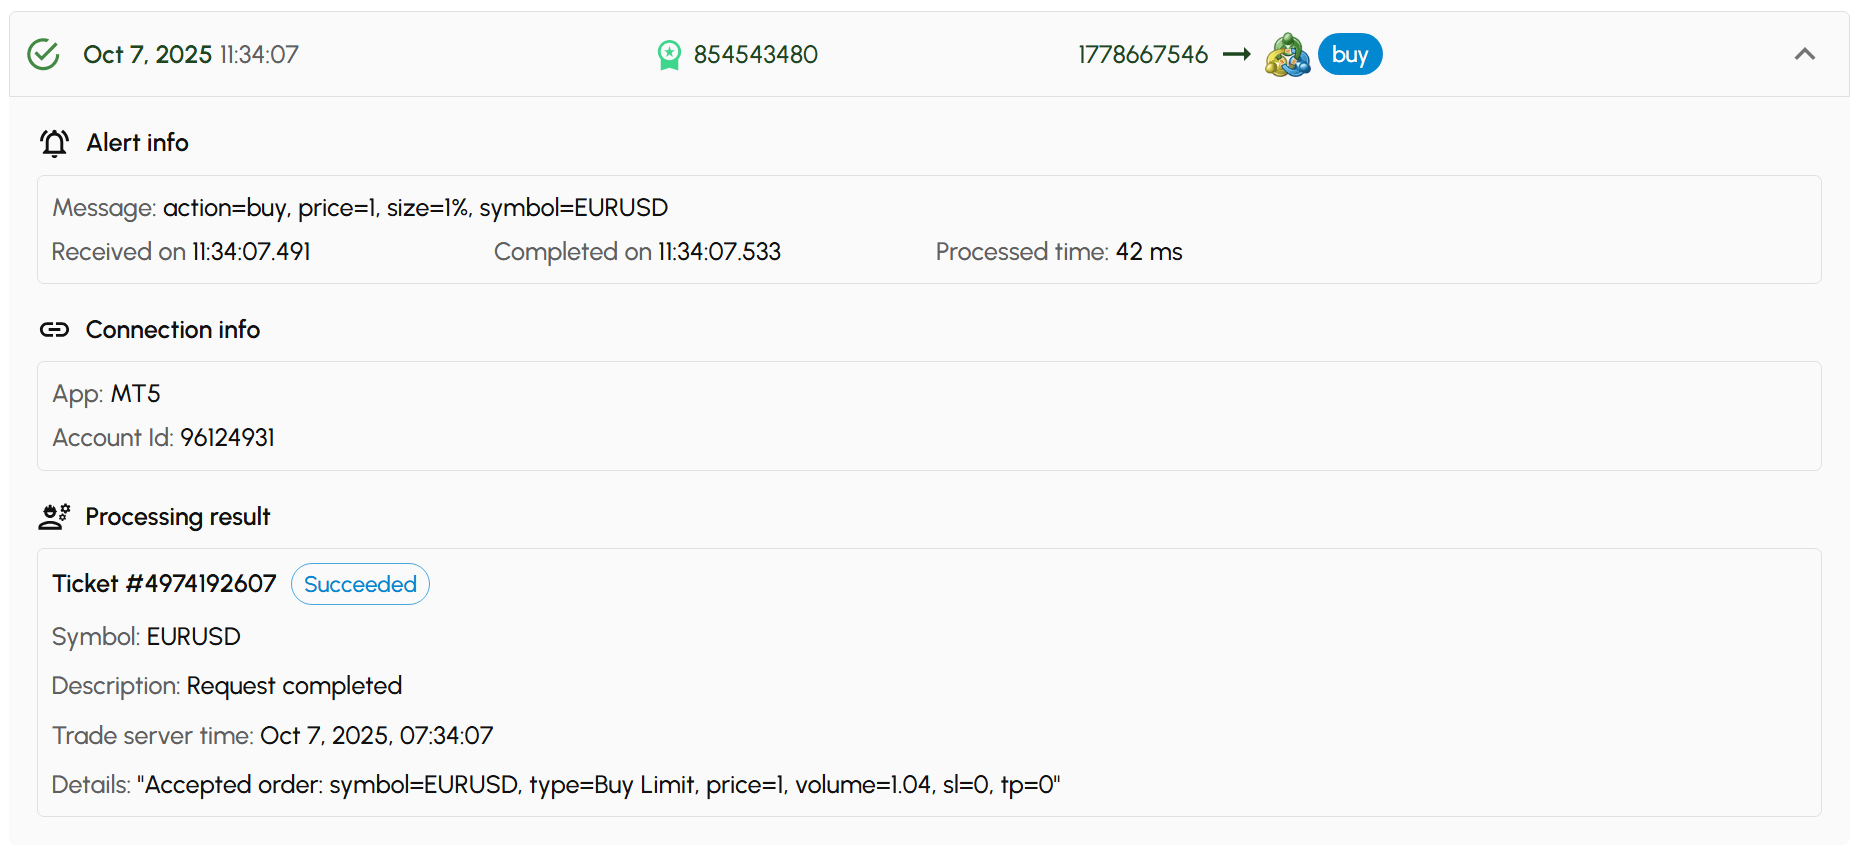Screen dimensions: 1862x856
Task: Click the alert message text
Action: 415,208
